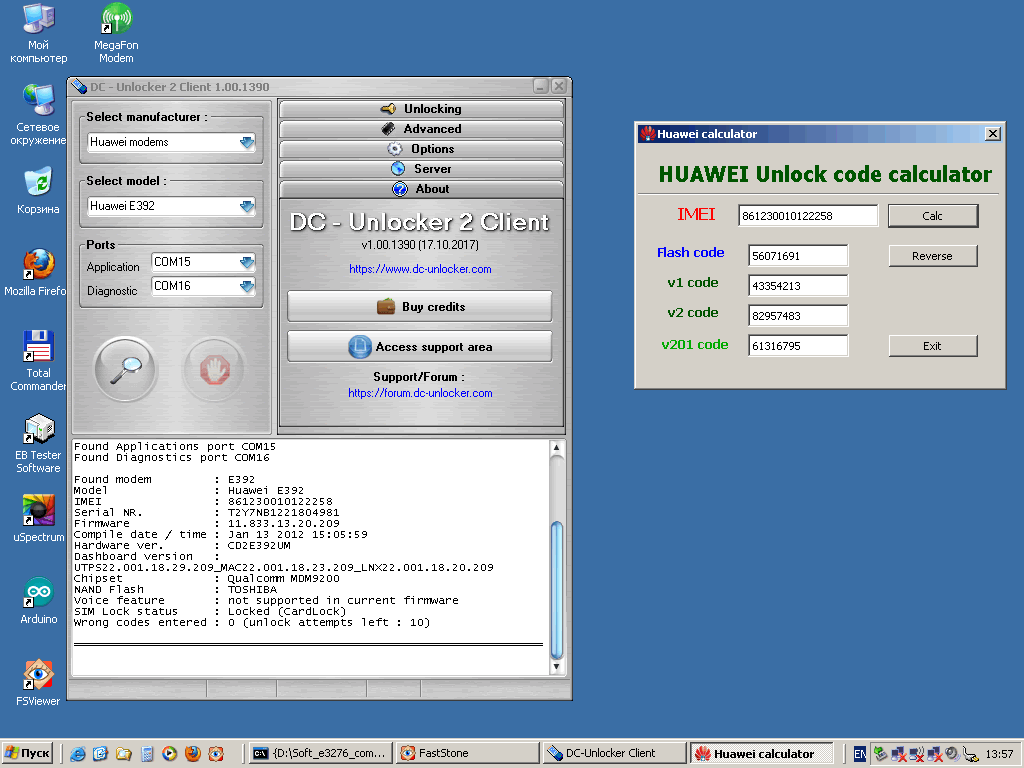Click the SIM Lock status log line
1024x768 pixels.
(210, 612)
